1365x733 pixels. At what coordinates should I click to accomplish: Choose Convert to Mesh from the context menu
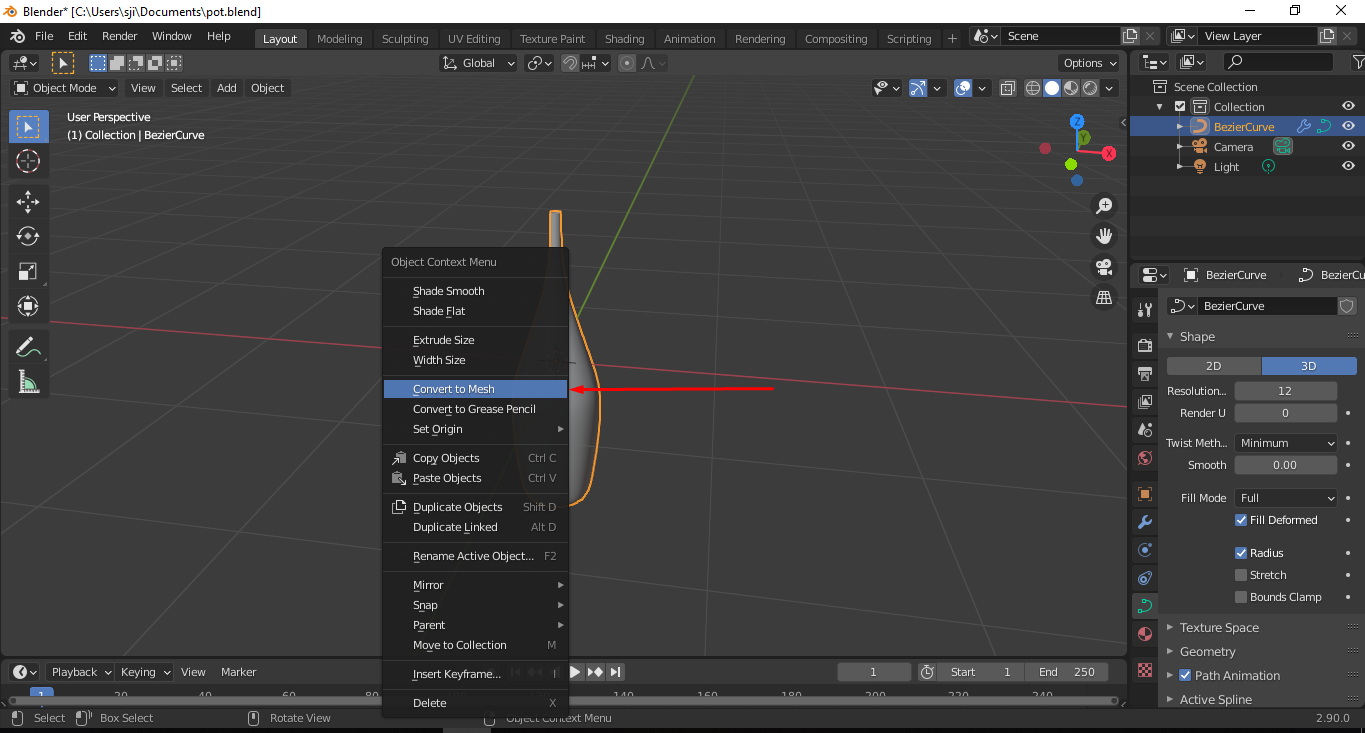click(x=455, y=388)
